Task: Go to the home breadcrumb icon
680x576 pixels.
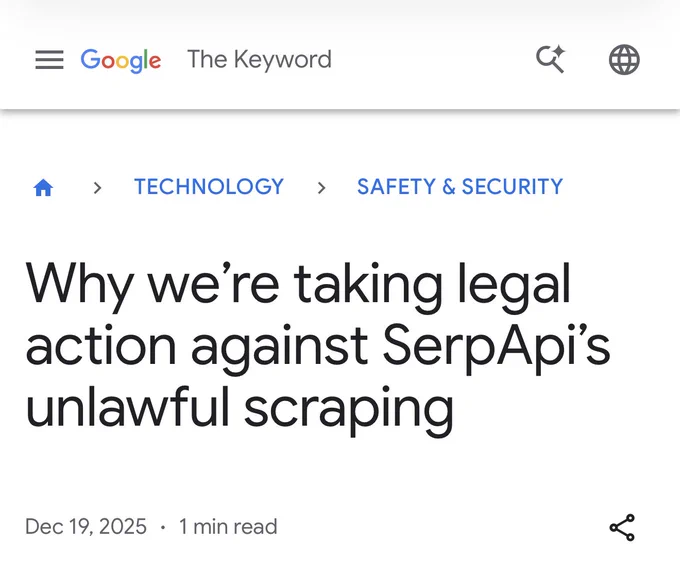Action: tap(43, 187)
